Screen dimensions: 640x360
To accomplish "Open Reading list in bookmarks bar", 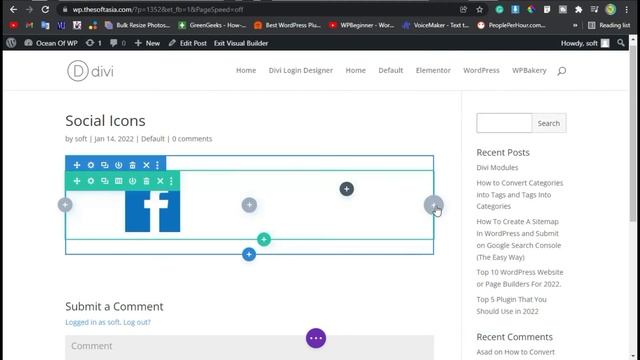I will click(609, 25).
